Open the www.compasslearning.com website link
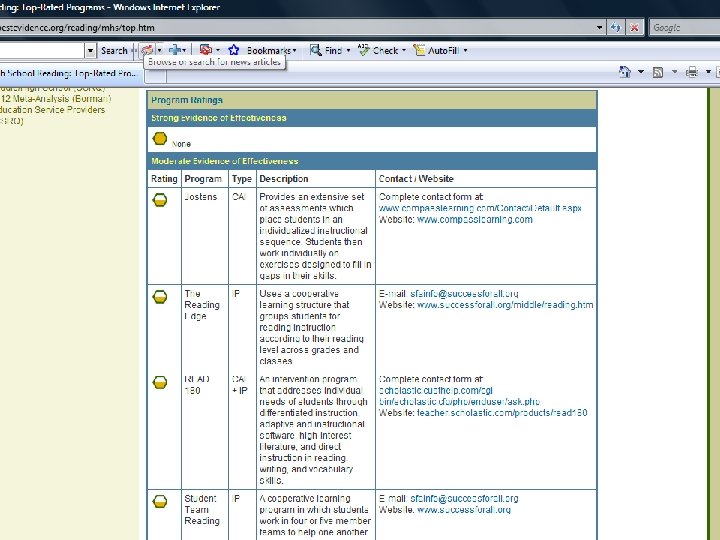The height and width of the screenshot is (540, 720). point(475,219)
